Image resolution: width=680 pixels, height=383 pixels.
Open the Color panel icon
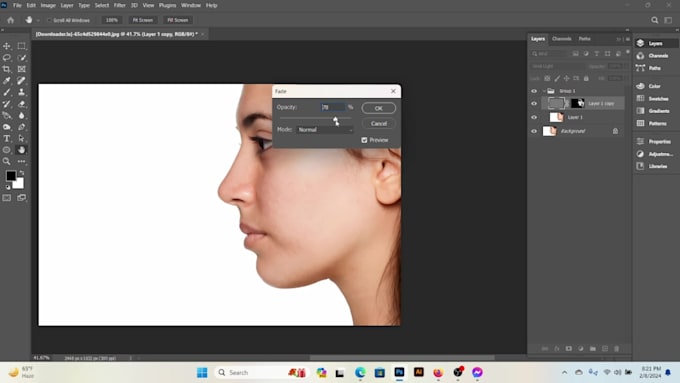coord(640,86)
